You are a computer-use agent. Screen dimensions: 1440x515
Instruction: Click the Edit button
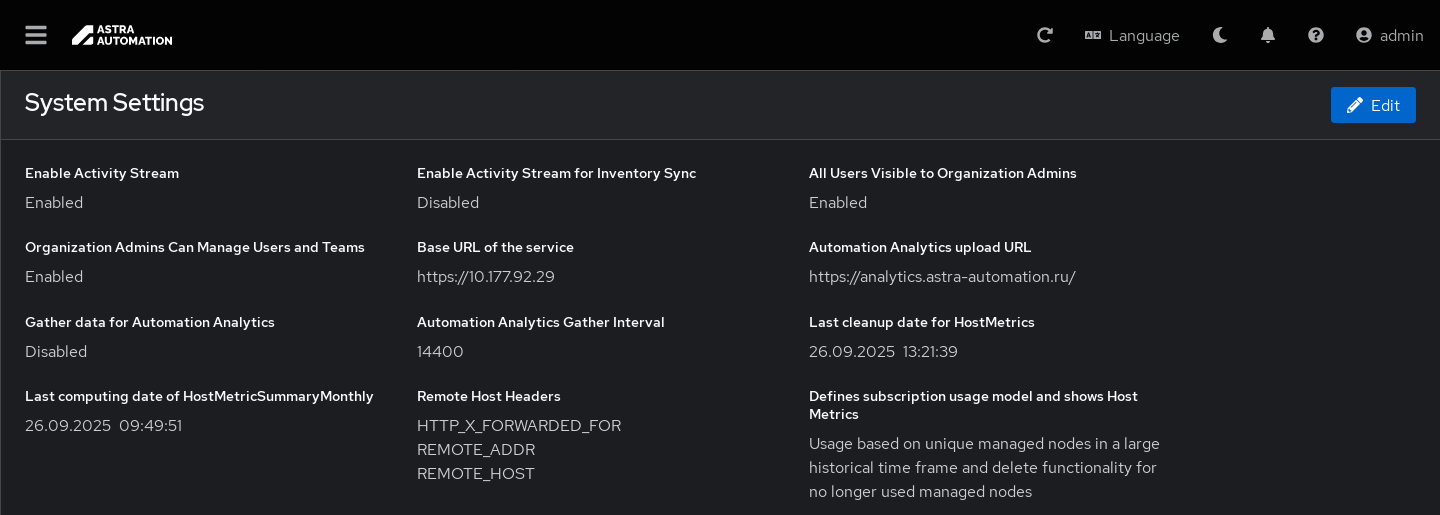tap(1373, 105)
